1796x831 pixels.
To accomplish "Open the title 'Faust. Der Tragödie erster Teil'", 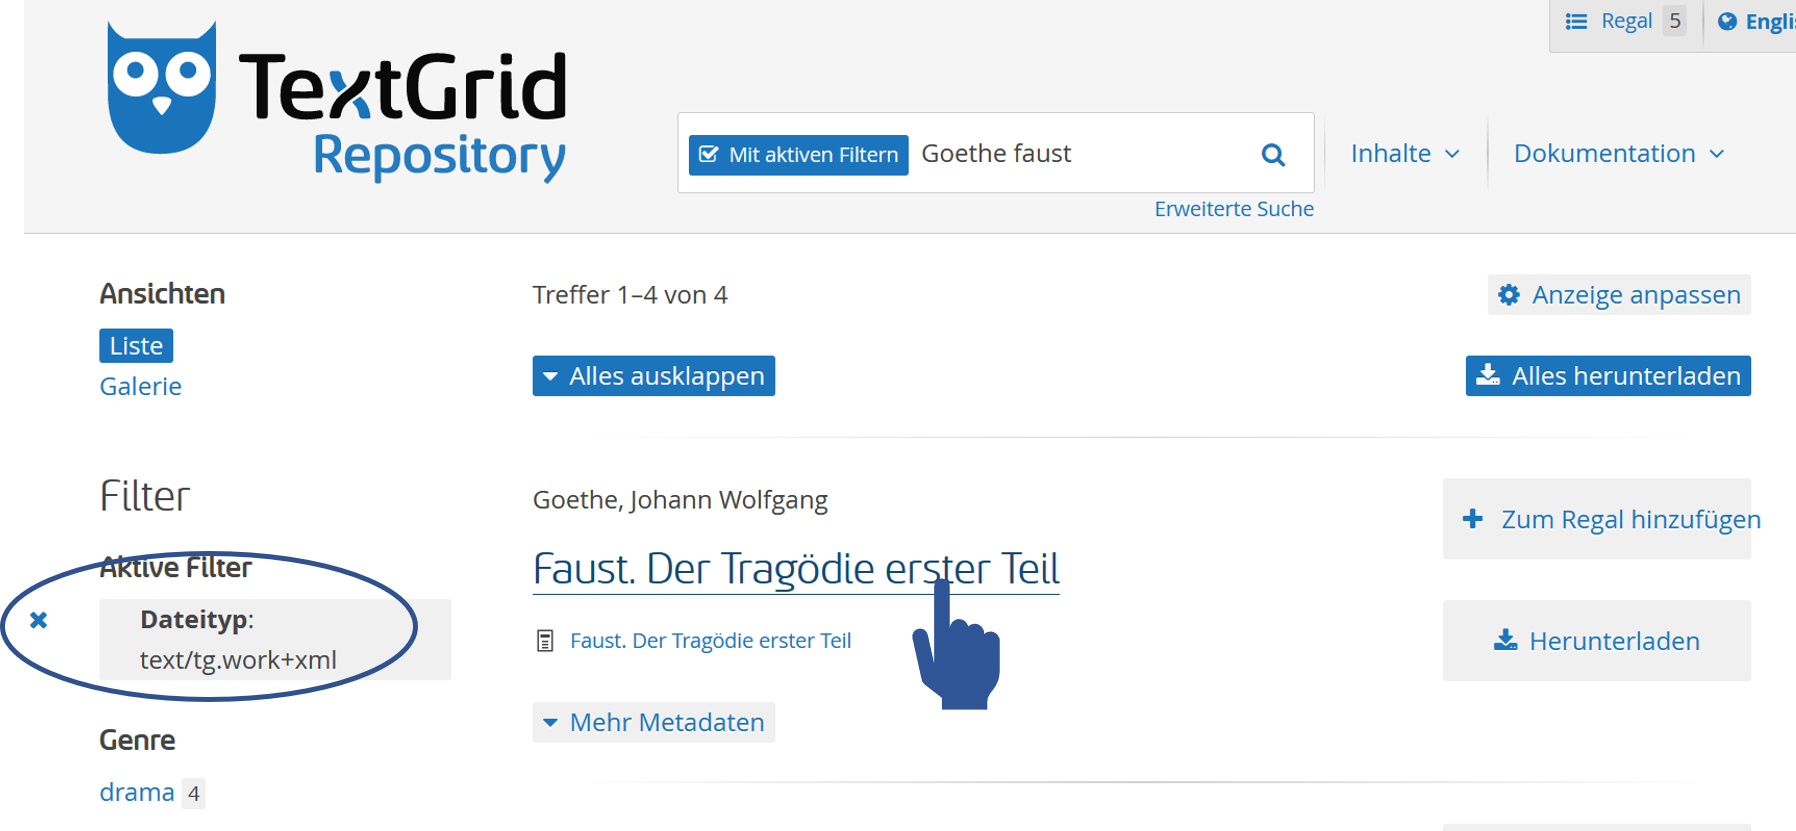I will tap(795, 568).
